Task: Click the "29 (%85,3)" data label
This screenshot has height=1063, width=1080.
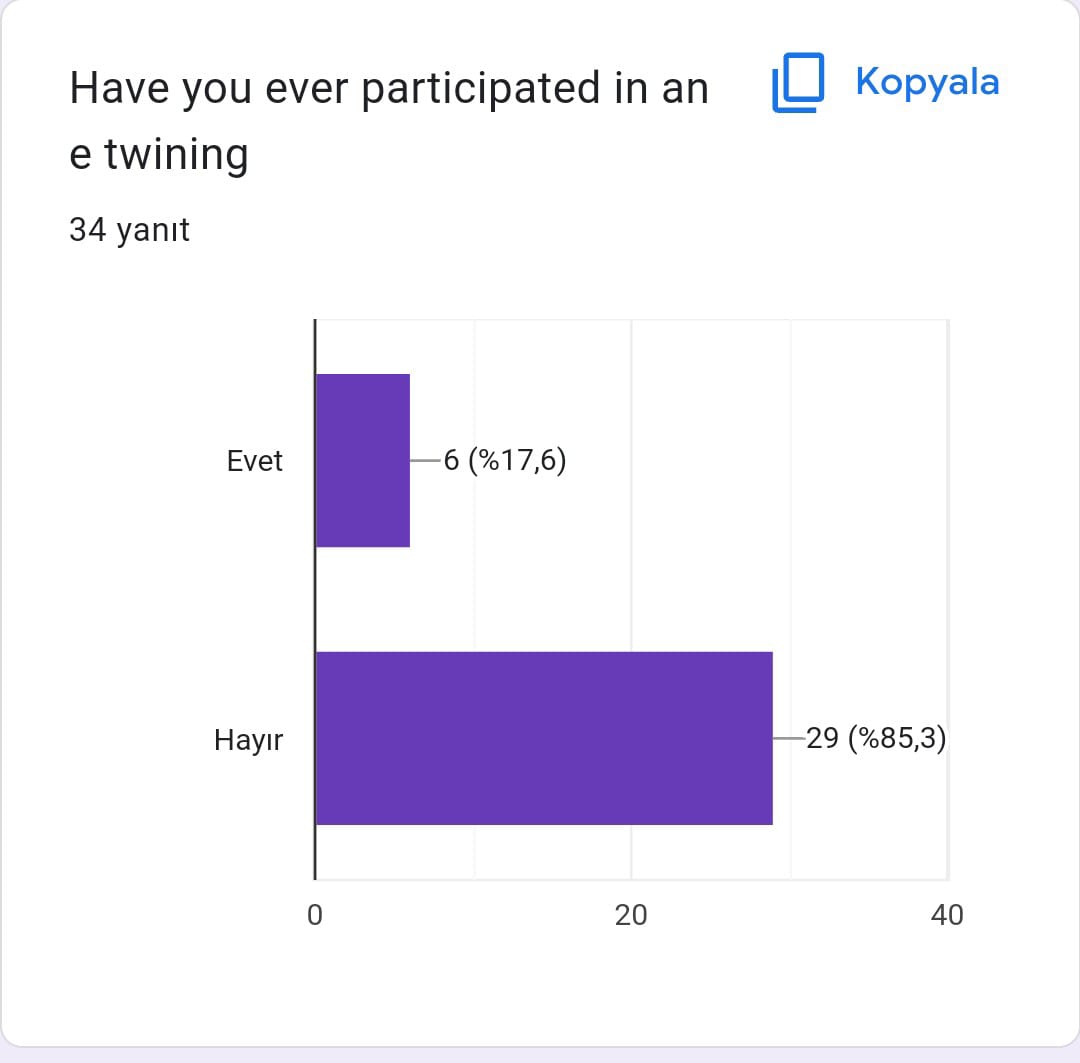Action: tap(876, 739)
